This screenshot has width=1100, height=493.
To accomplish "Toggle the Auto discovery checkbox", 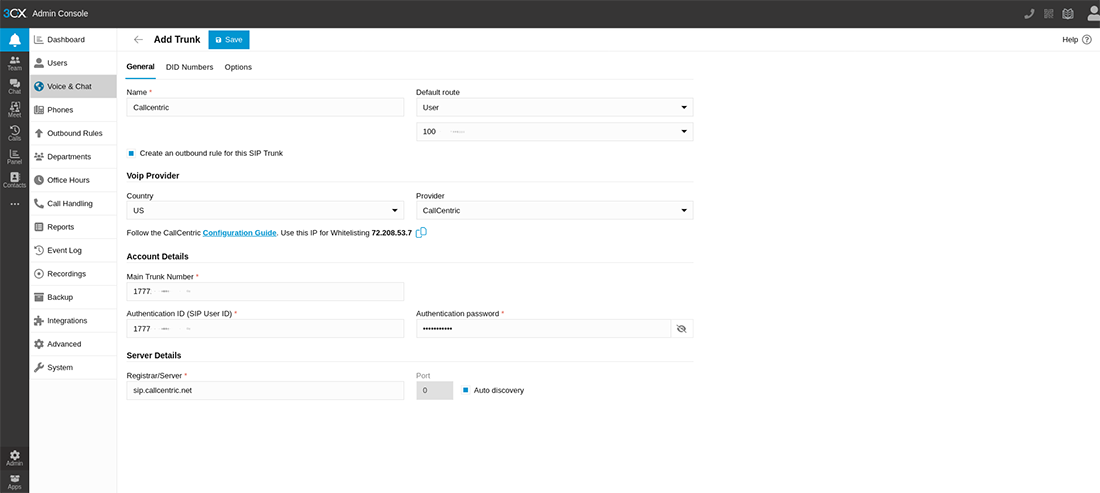I will (466, 390).
